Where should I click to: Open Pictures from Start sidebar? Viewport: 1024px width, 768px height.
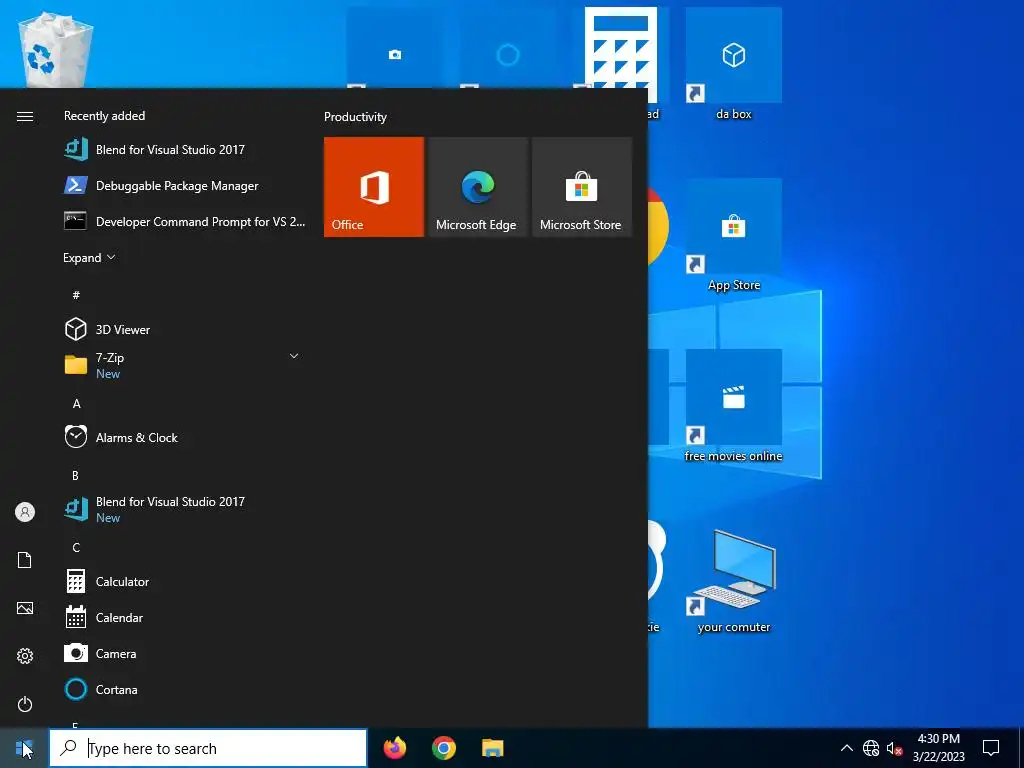point(25,608)
